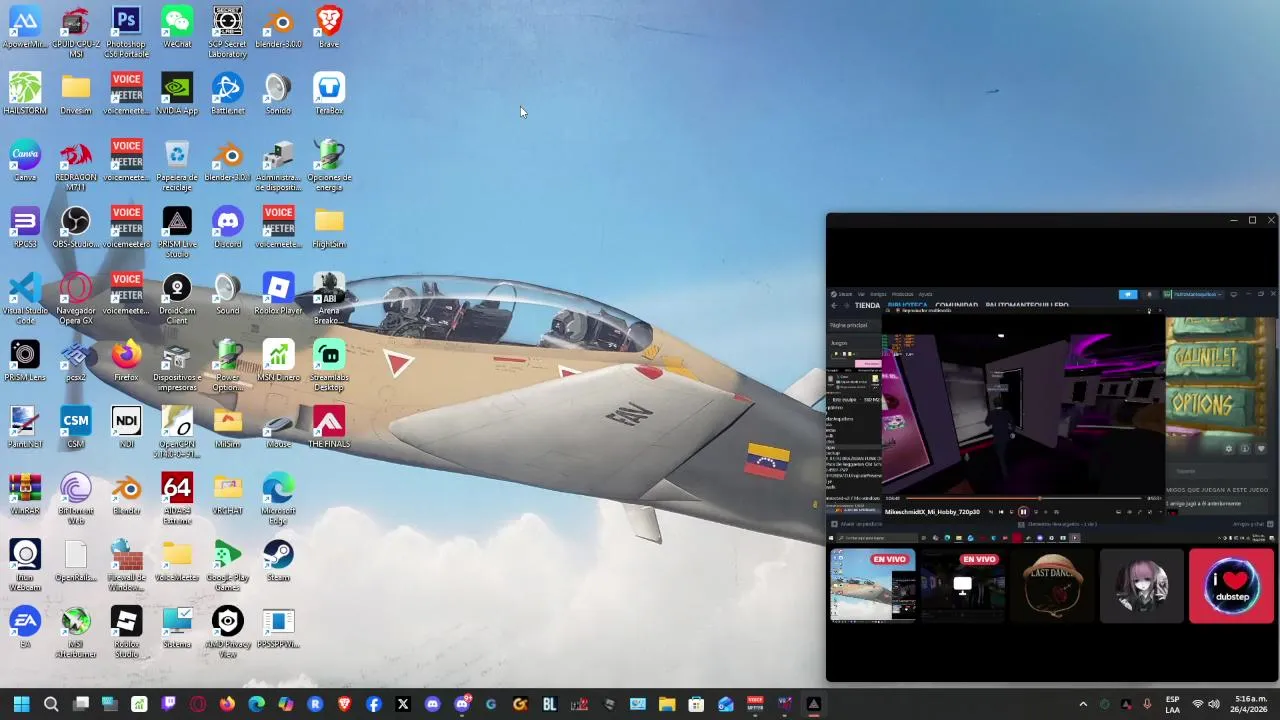The height and width of the screenshot is (720, 1280).
Task: Open the TeraBox desktop shortcut
Action: coord(329,94)
